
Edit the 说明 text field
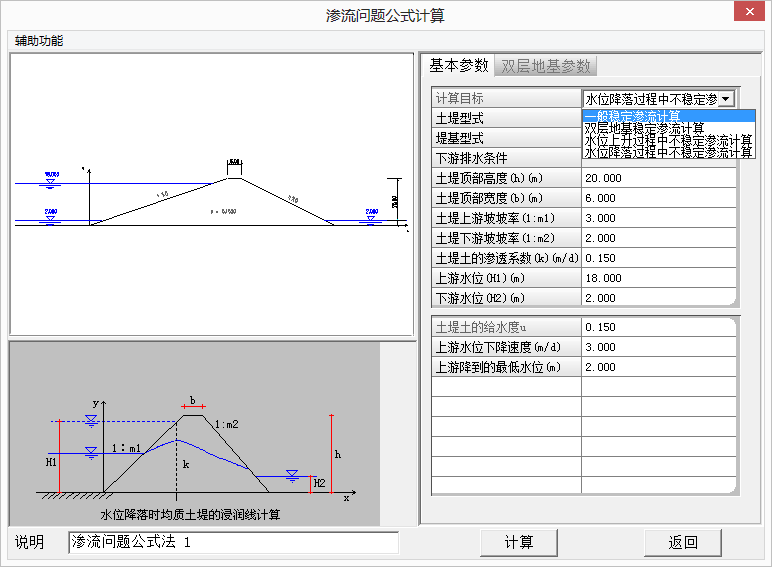click(x=233, y=542)
